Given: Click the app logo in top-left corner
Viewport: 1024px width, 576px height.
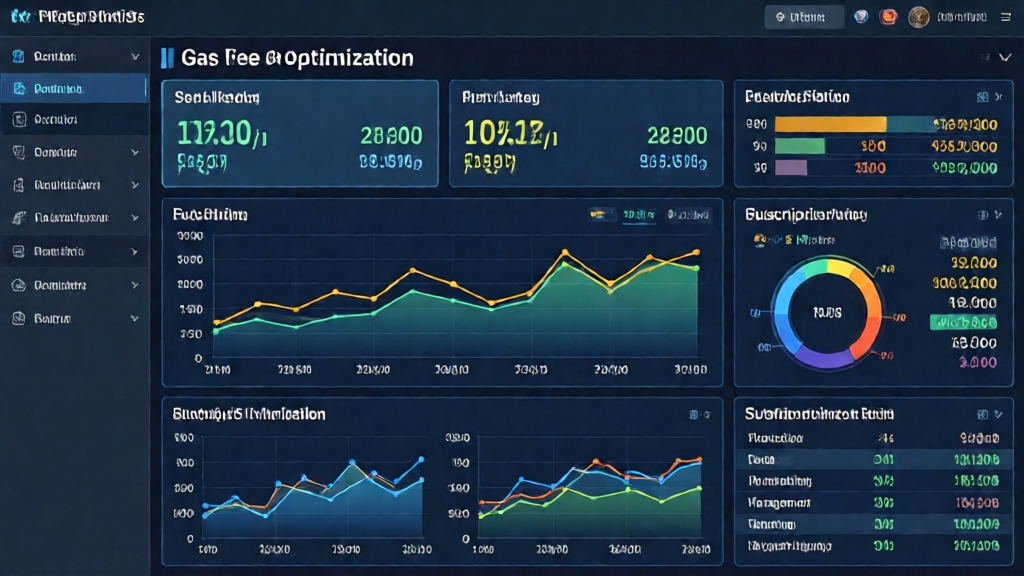Looking at the screenshot, I should coord(20,16).
